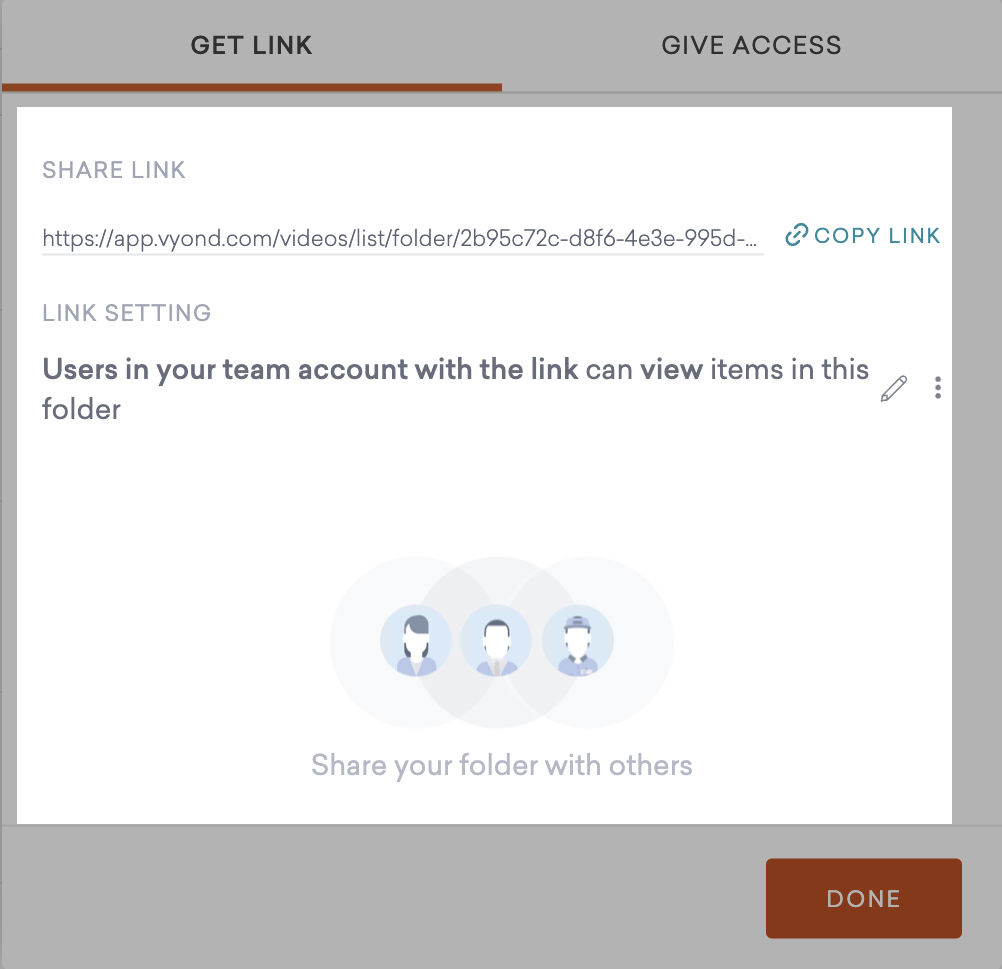This screenshot has height=969, width=1002.
Task: Edit link setting with the pencil icon
Action: (x=893, y=388)
